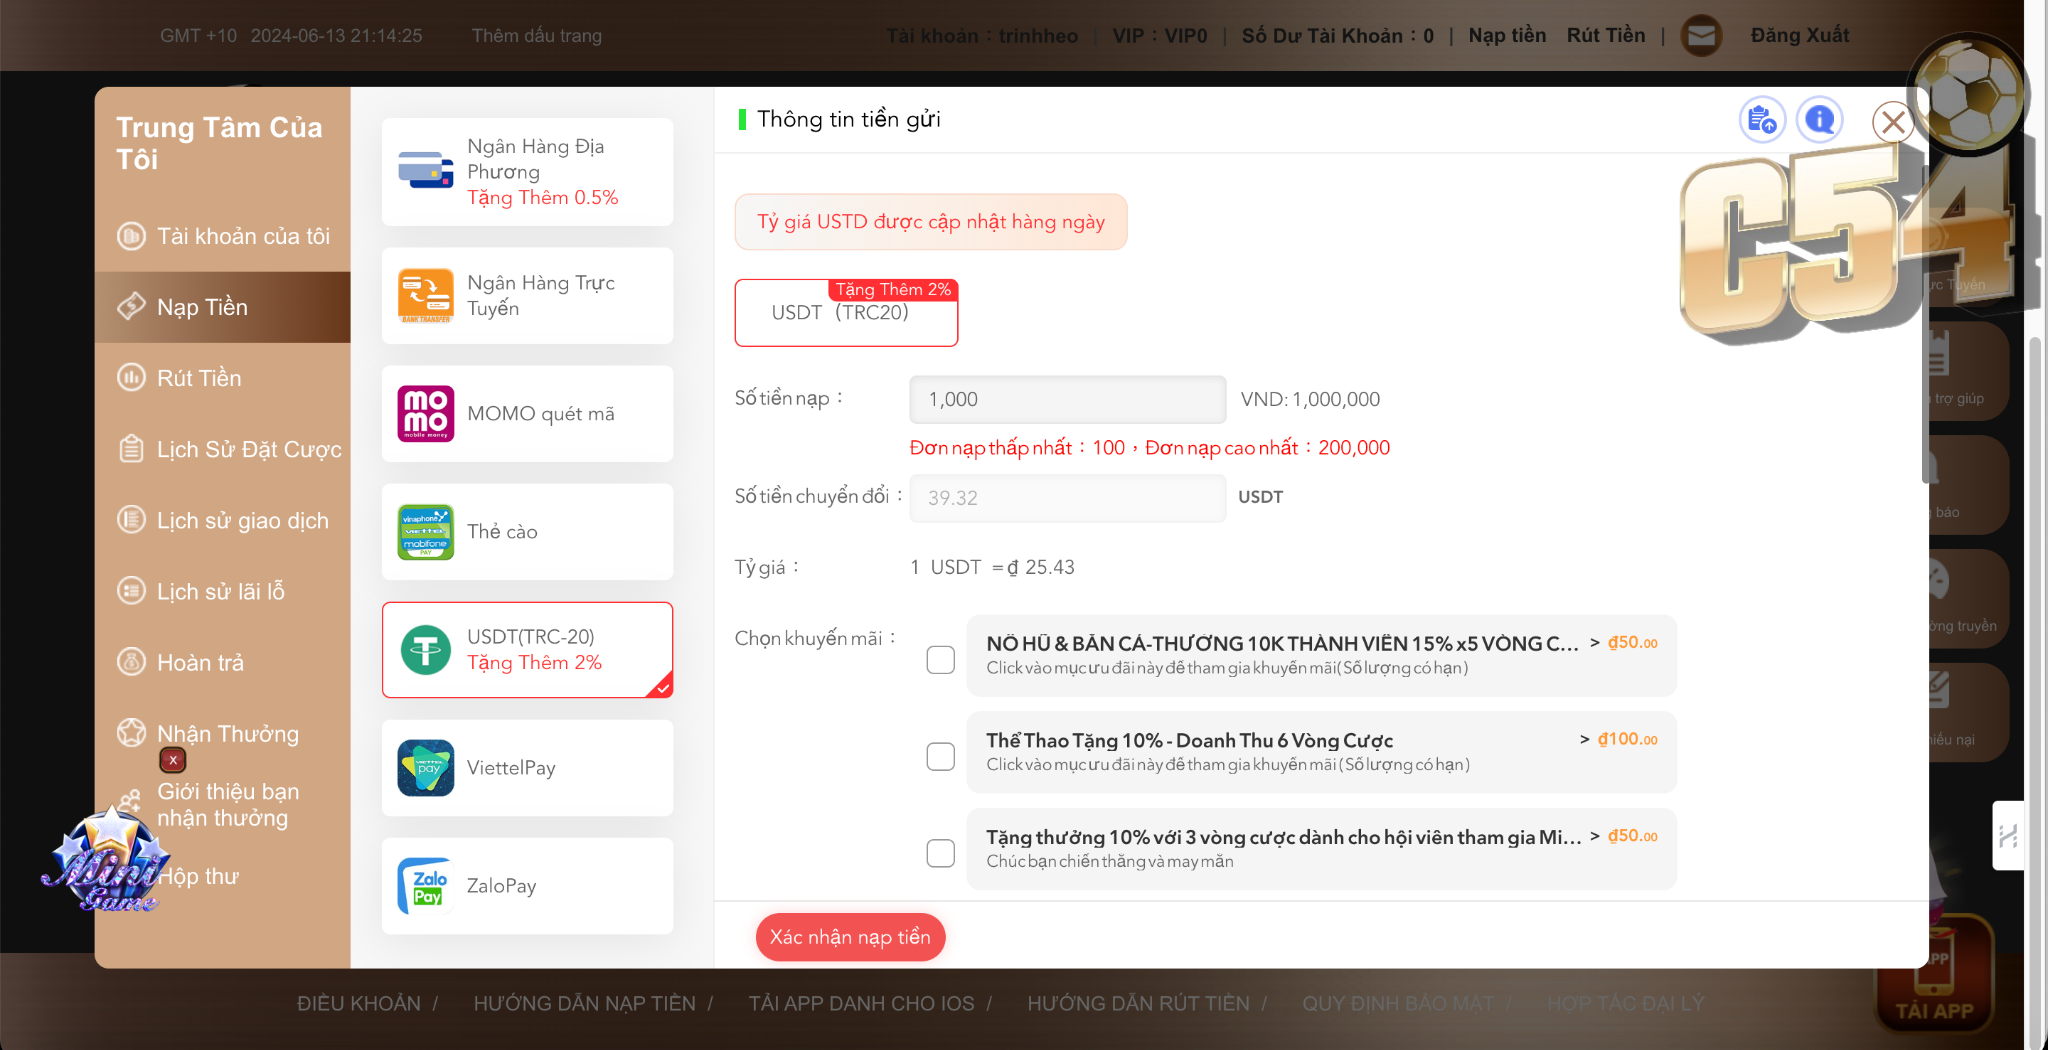This screenshot has height=1050, width=2048.
Task: Click the Số tiền chuyển đổi USDT field
Action: [1067, 498]
